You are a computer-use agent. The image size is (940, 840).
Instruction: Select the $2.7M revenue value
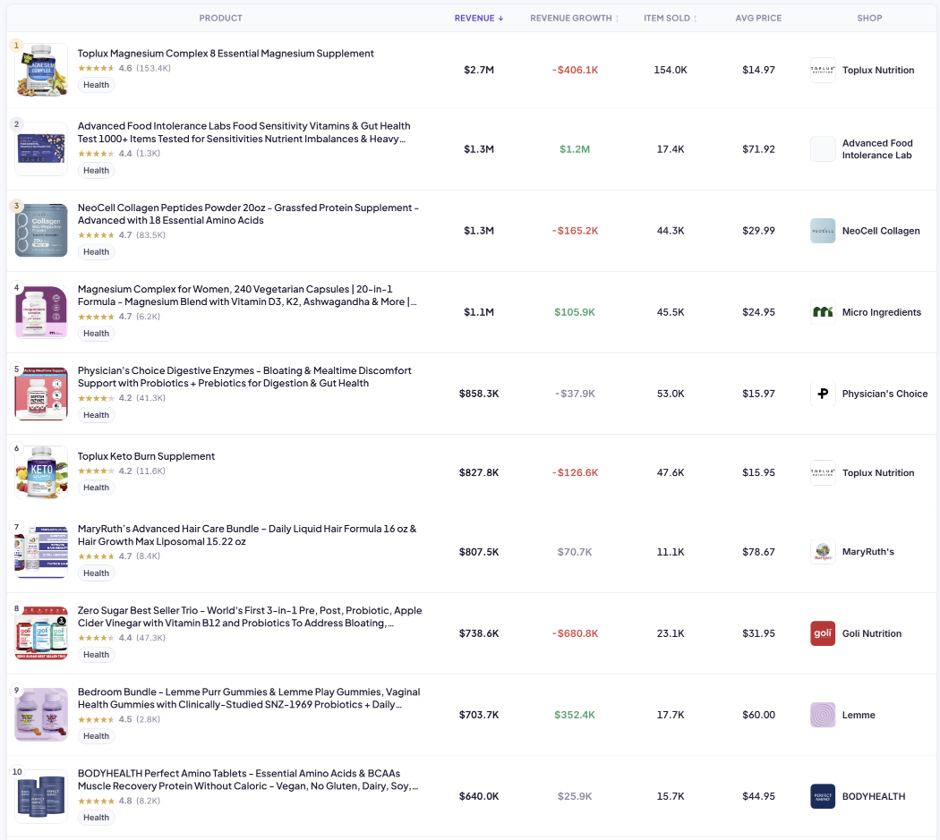click(x=479, y=70)
